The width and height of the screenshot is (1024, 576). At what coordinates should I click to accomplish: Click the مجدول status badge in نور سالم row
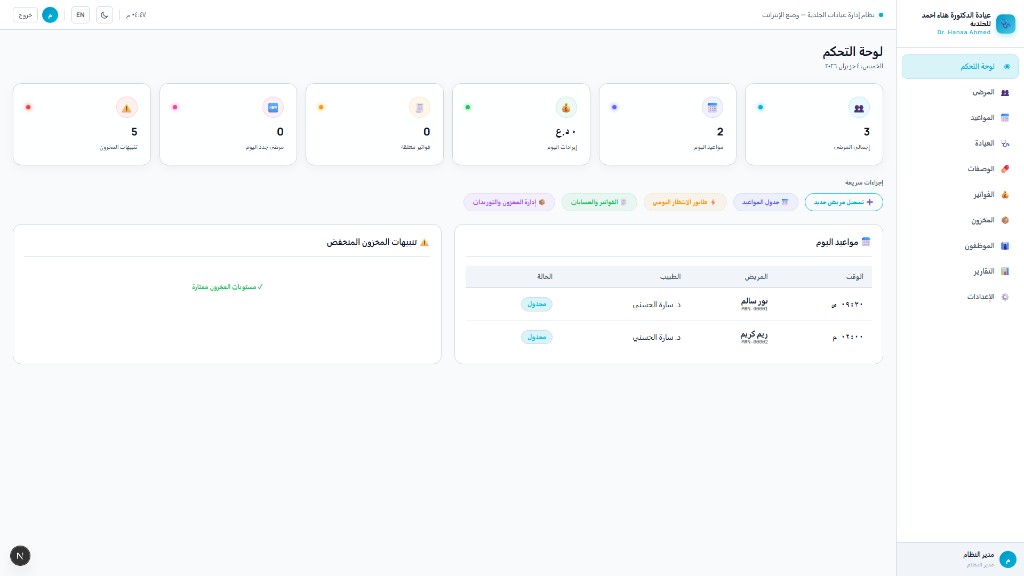tap(537, 304)
